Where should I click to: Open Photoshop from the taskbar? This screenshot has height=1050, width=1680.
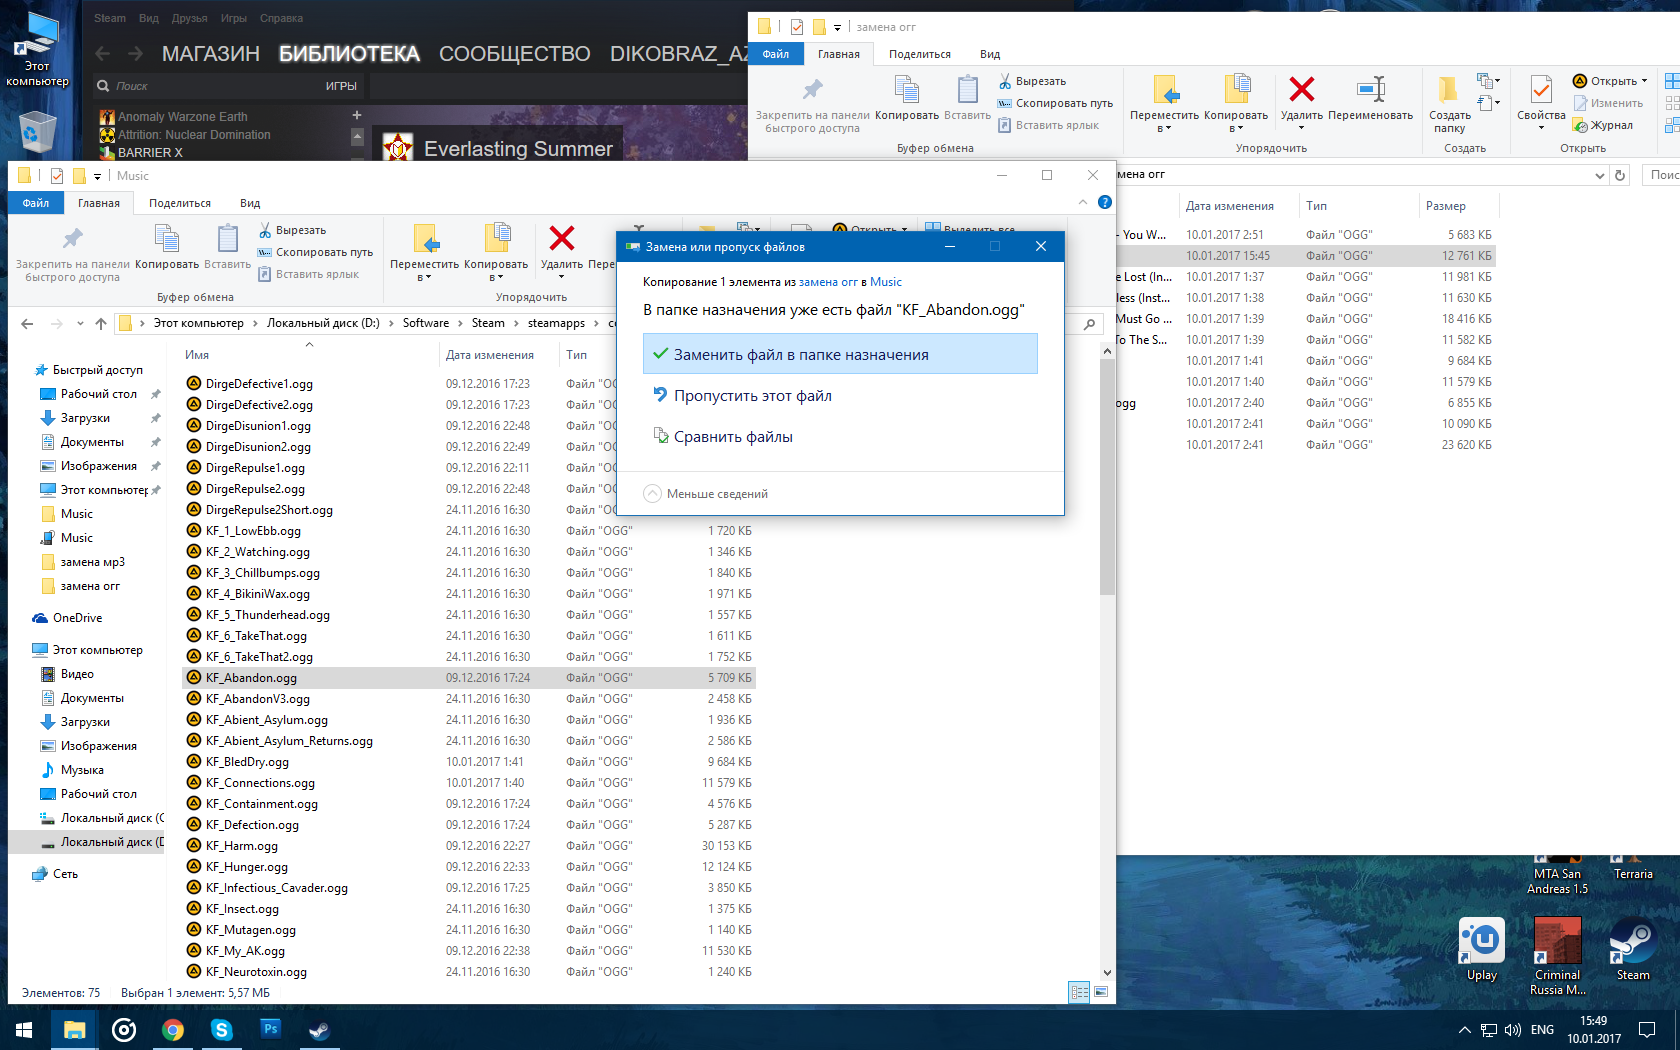(270, 1029)
